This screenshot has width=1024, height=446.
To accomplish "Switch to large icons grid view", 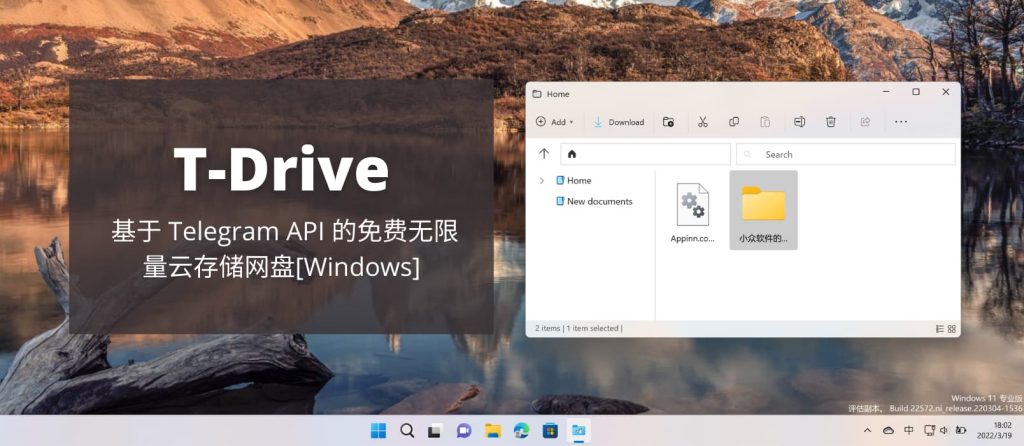I will [x=952, y=328].
